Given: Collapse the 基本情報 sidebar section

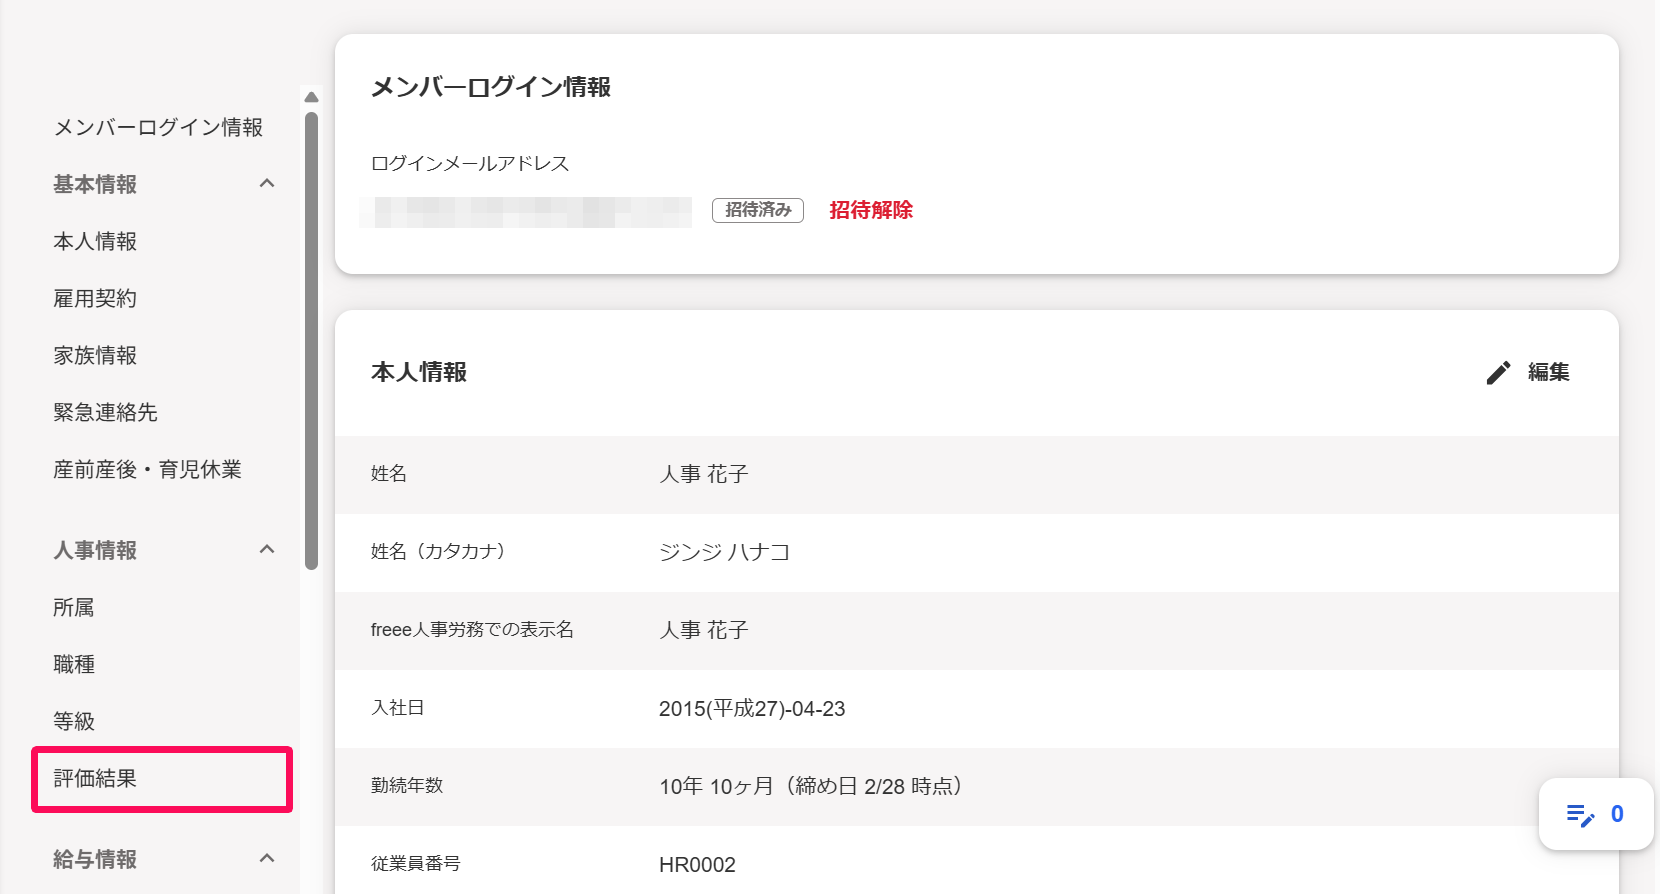Looking at the screenshot, I should [267, 183].
